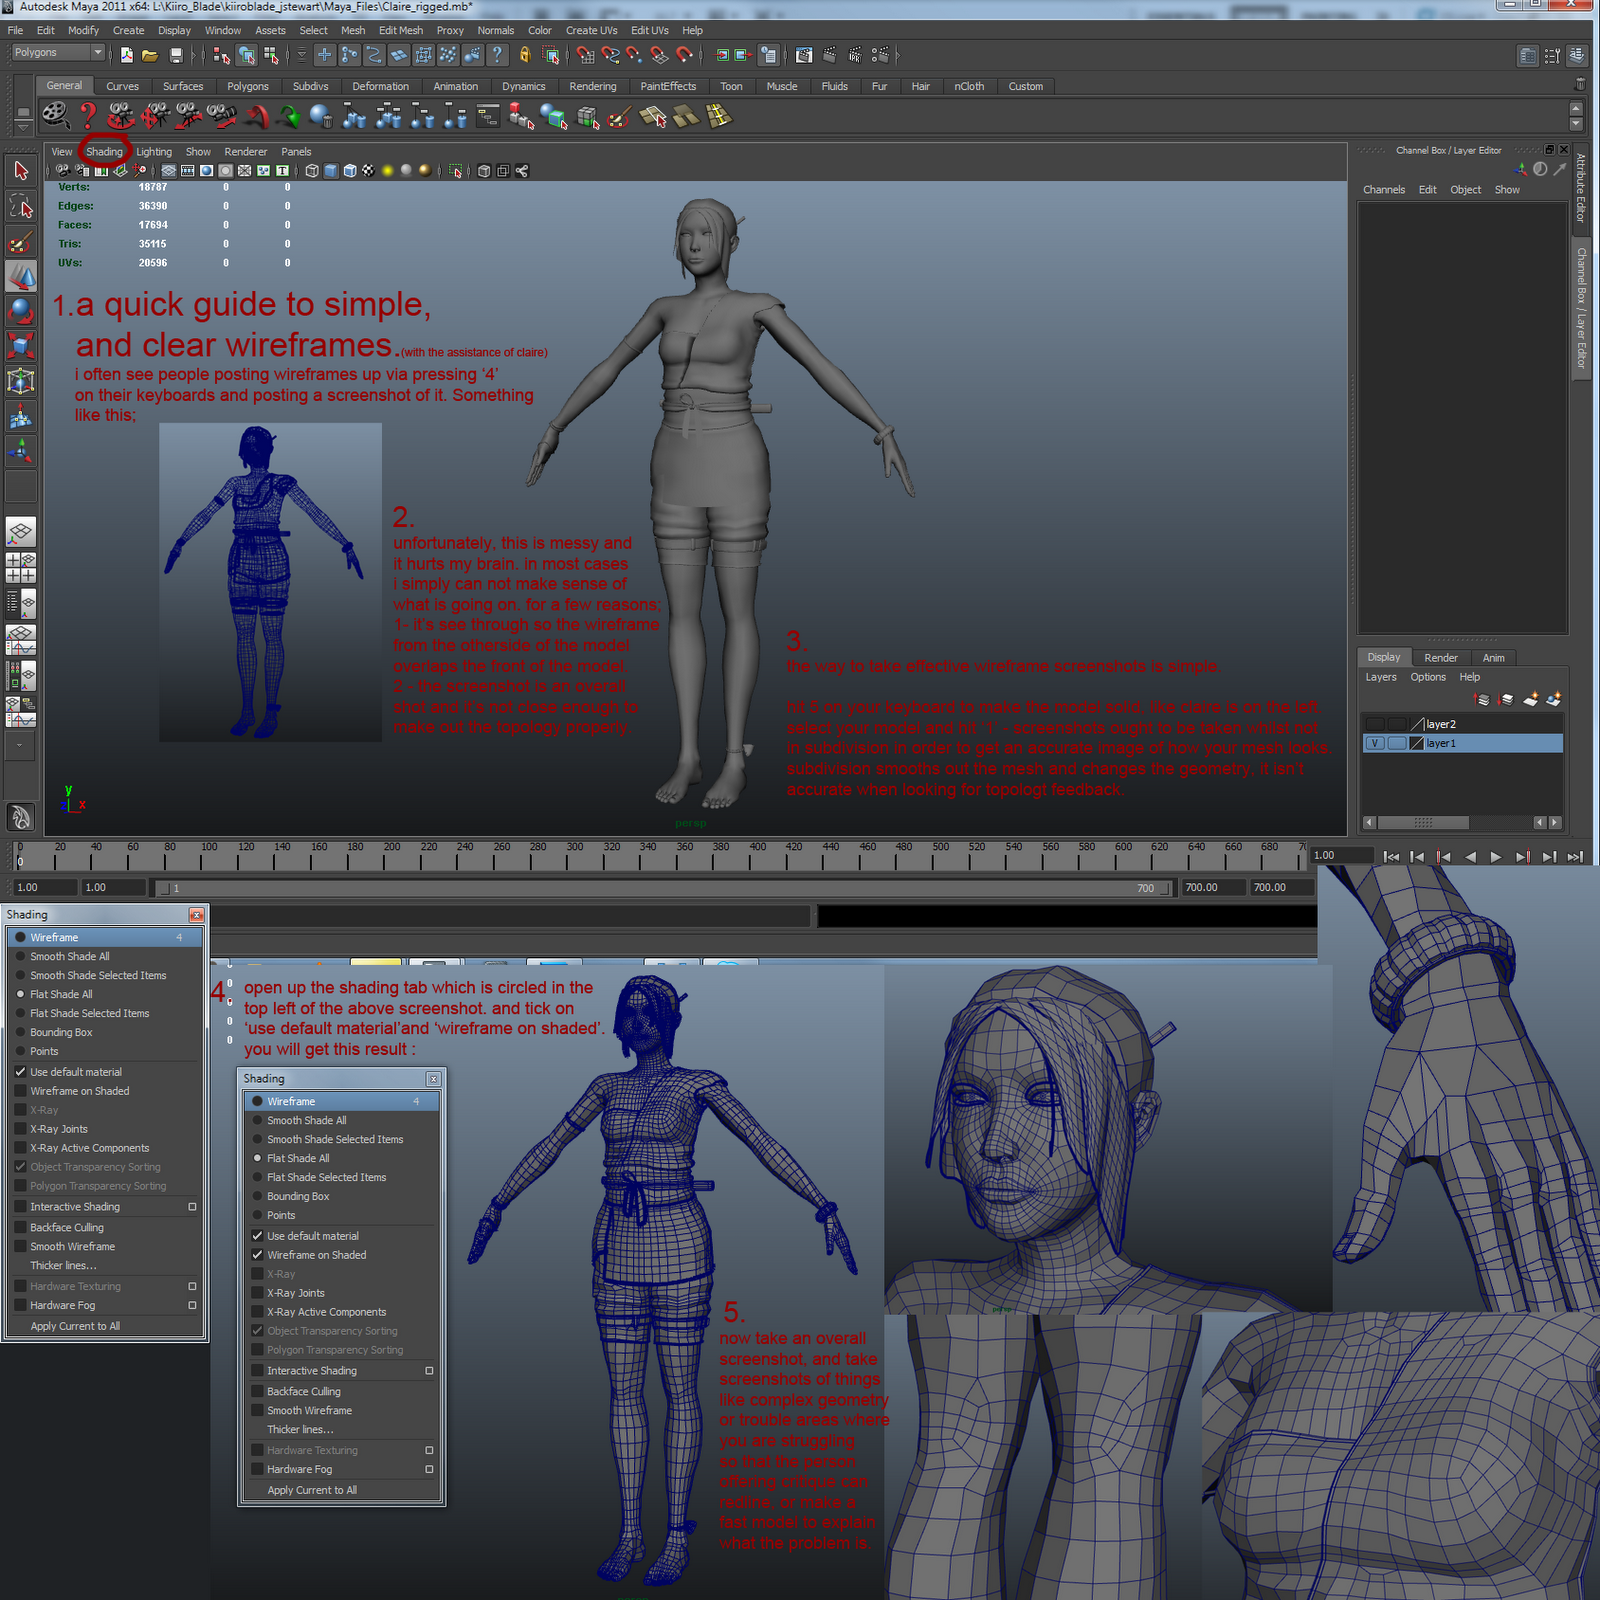Choose the Lasso Select tool

click(x=21, y=207)
